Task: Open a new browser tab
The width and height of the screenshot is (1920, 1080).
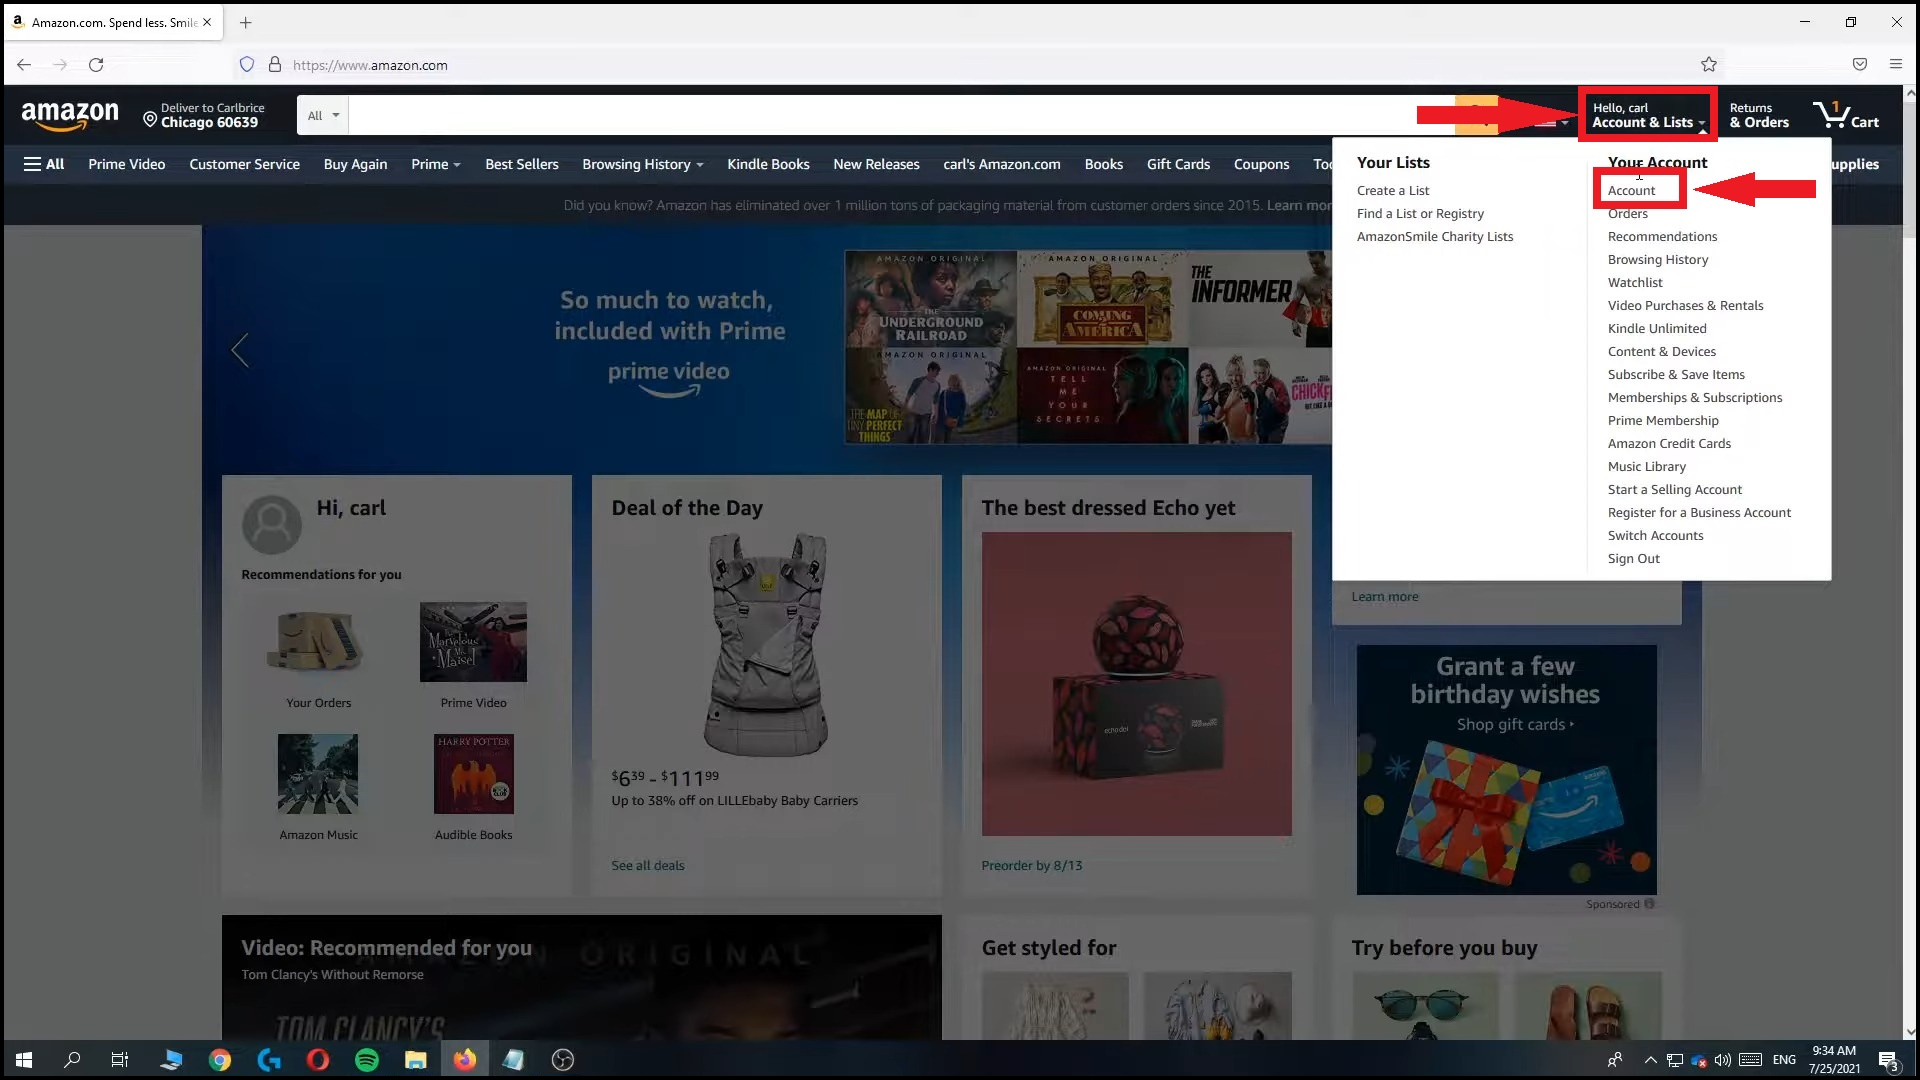Action: tap(245, 22)
